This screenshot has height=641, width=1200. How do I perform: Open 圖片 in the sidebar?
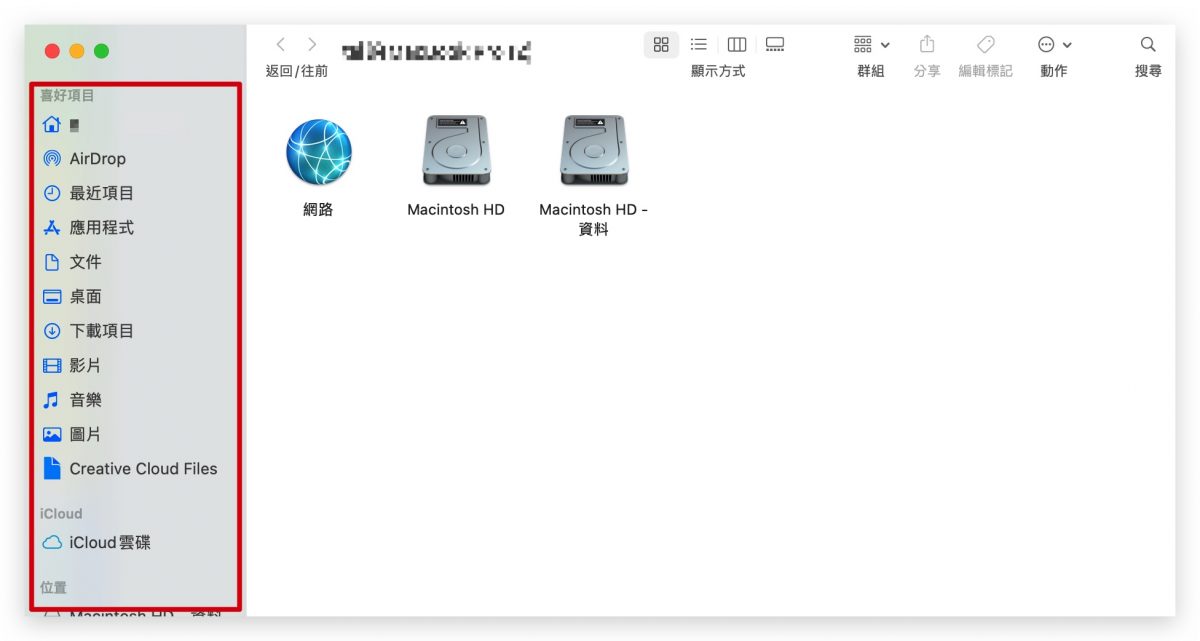click(x=72, y=435)
